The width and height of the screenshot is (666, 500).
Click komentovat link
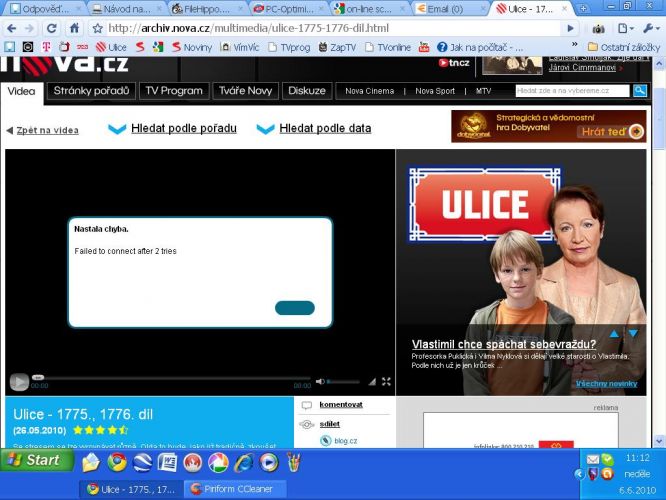[341, 404]
